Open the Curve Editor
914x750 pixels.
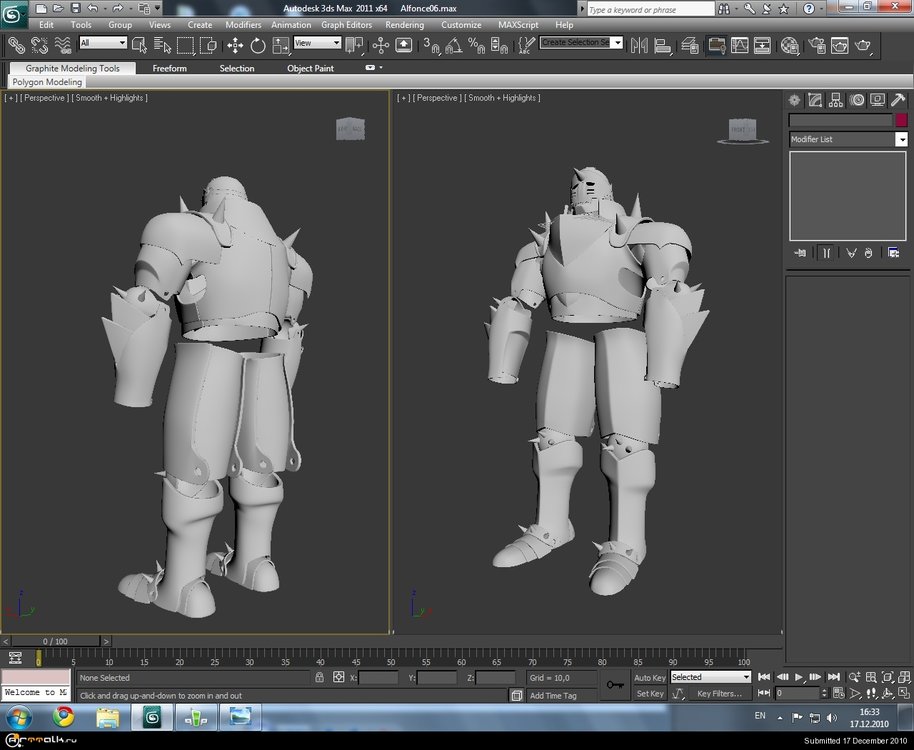coord(739,45)
